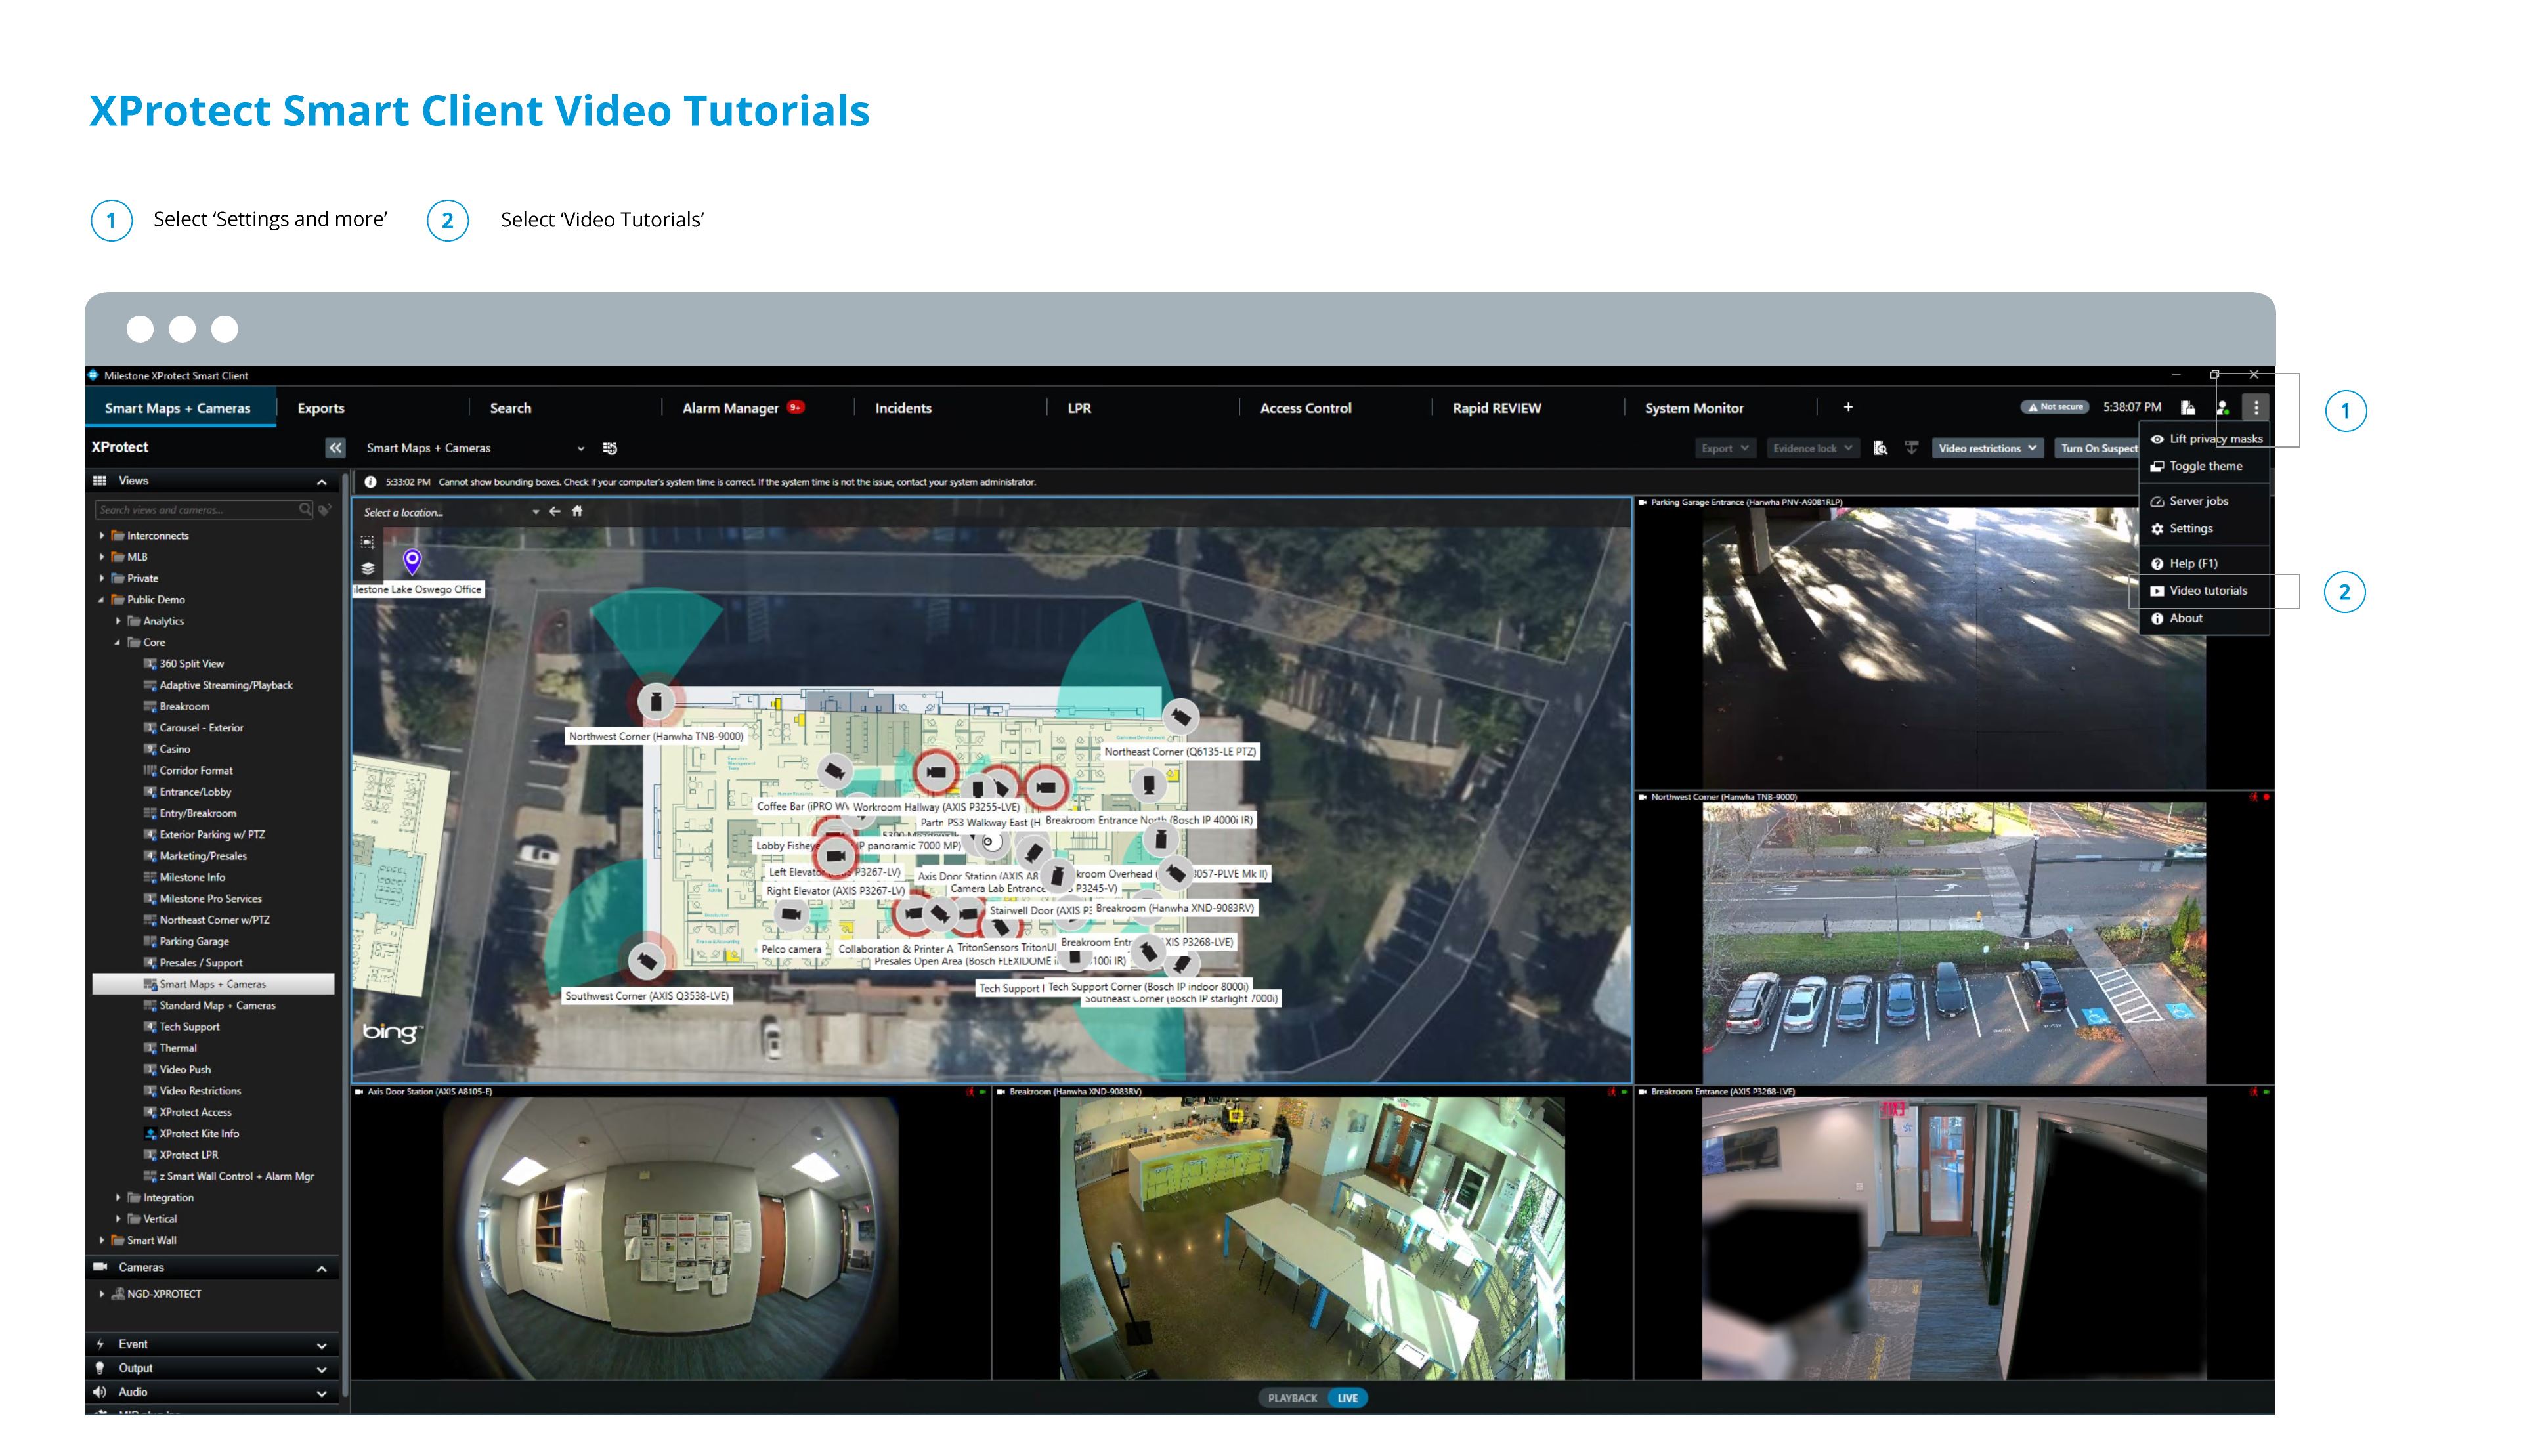Click Turn On Suspect button

(x=2097, y=448)
